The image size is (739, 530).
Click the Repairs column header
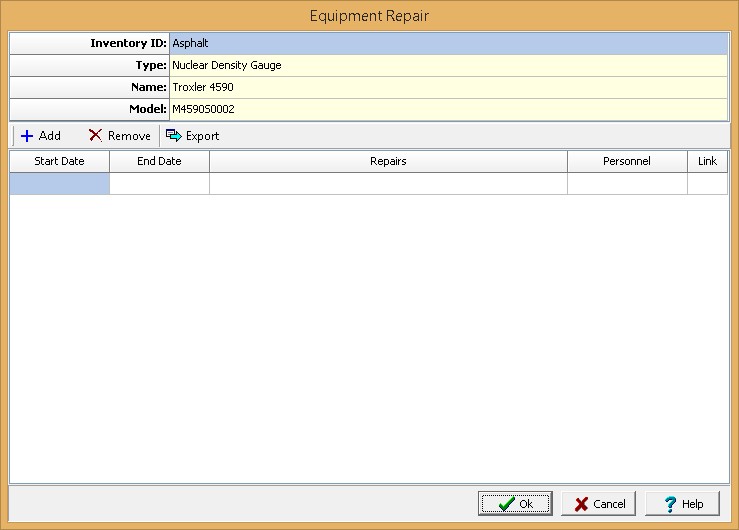(388, 161)
